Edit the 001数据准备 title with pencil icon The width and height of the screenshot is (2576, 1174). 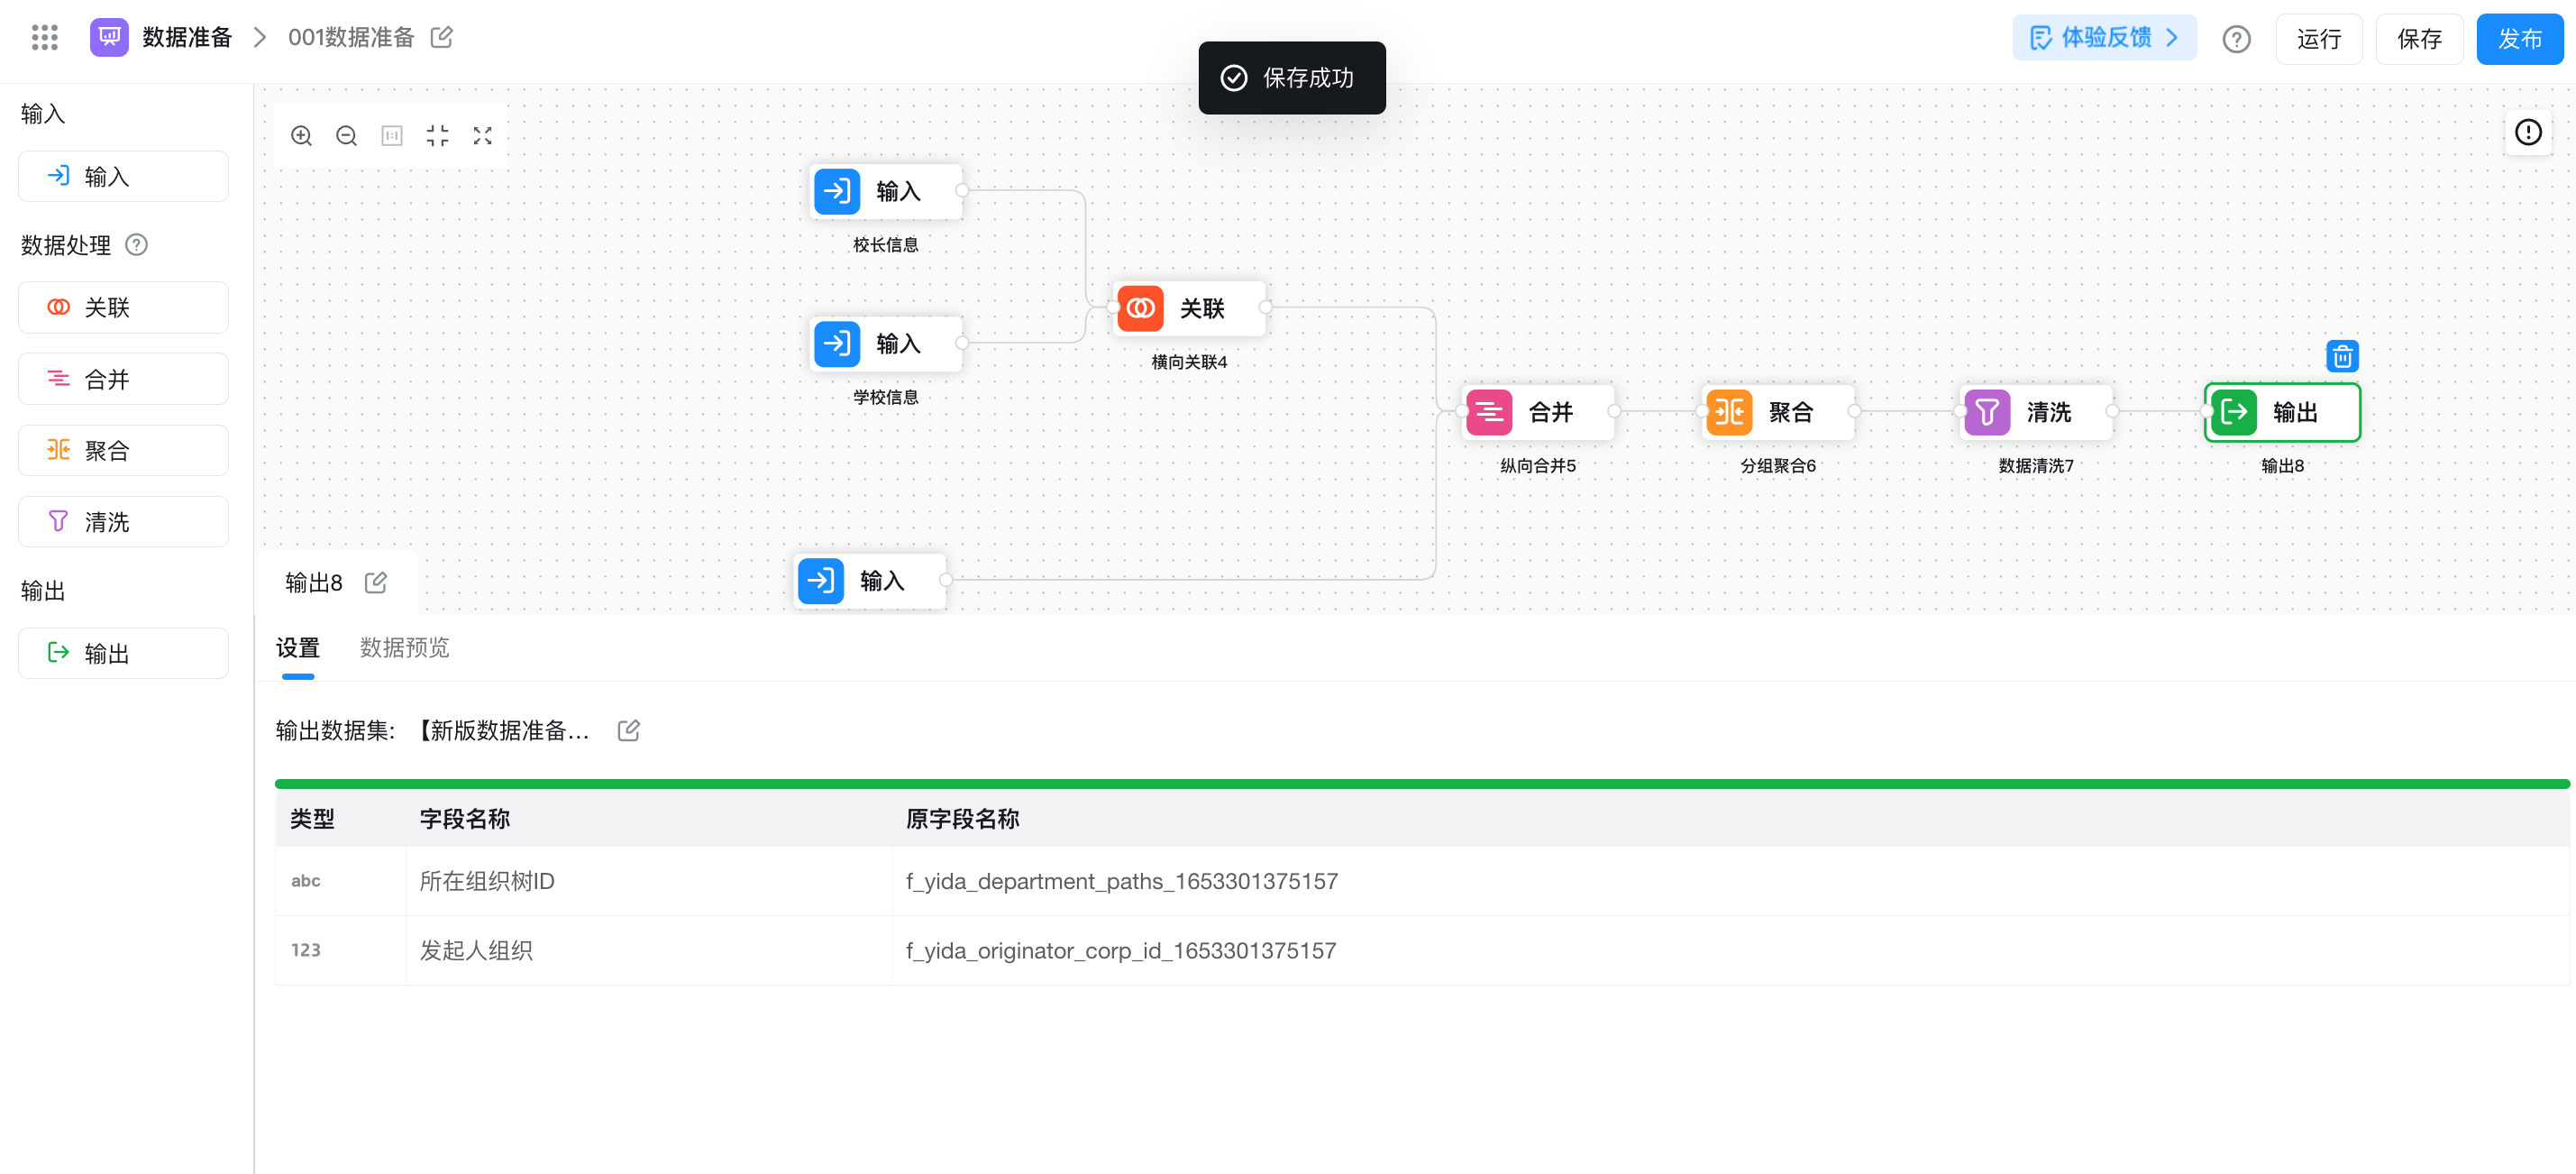tap(441, 38)
